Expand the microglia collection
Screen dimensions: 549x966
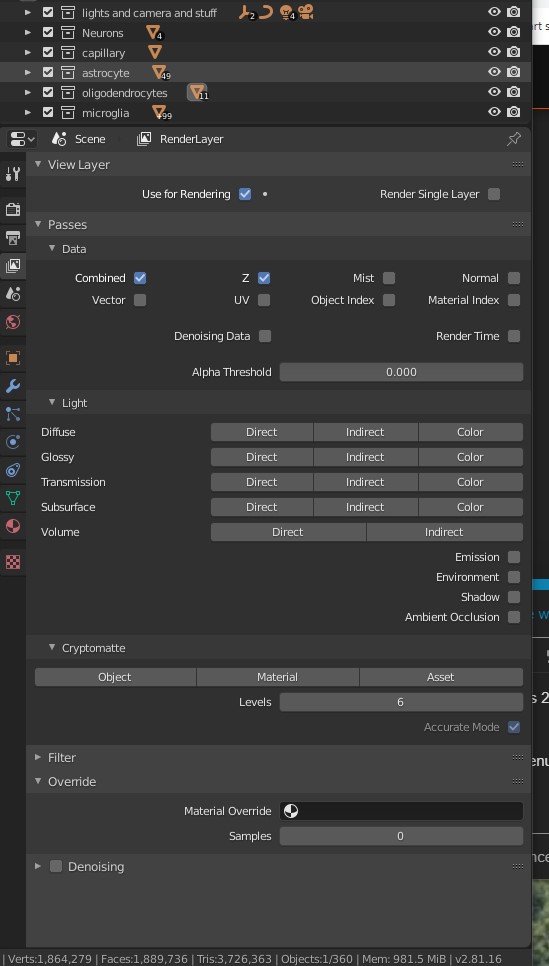(x=28, y=112)
